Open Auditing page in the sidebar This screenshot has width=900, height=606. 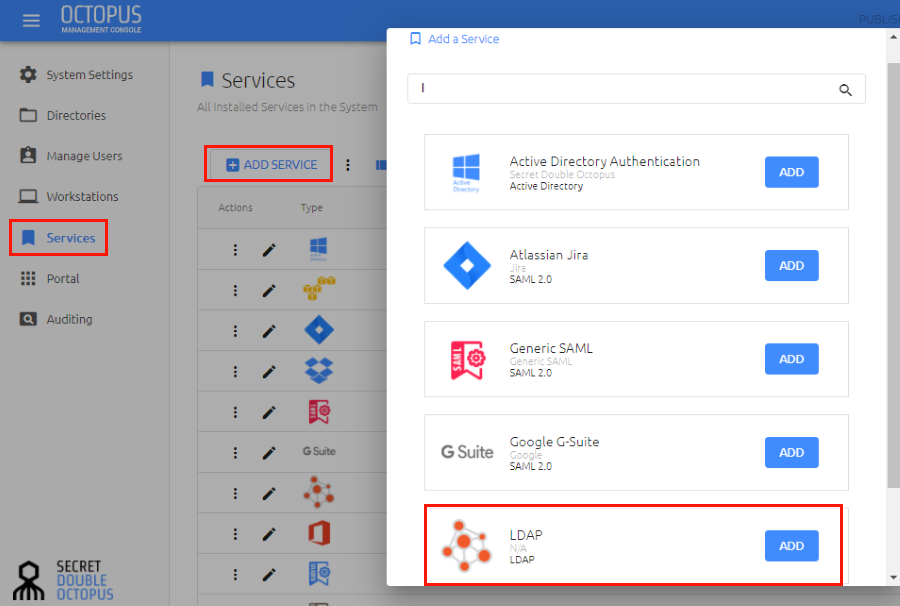pyautogui.click(x=56, y=319)
